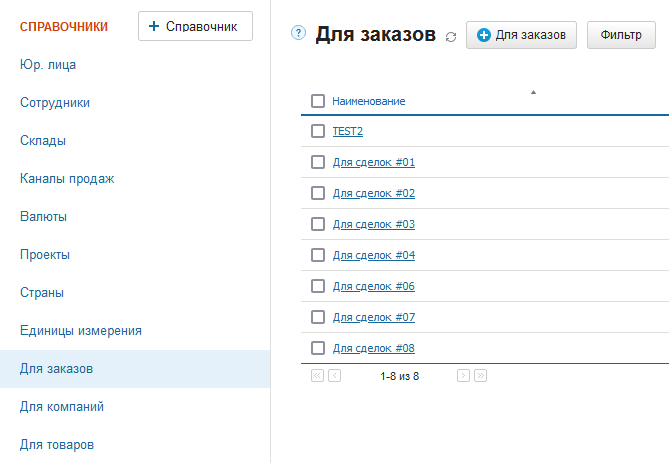Select Каналы продаж in the sidebar
The width and height of the screenshot is (669, 463).
tap(67, 178)
